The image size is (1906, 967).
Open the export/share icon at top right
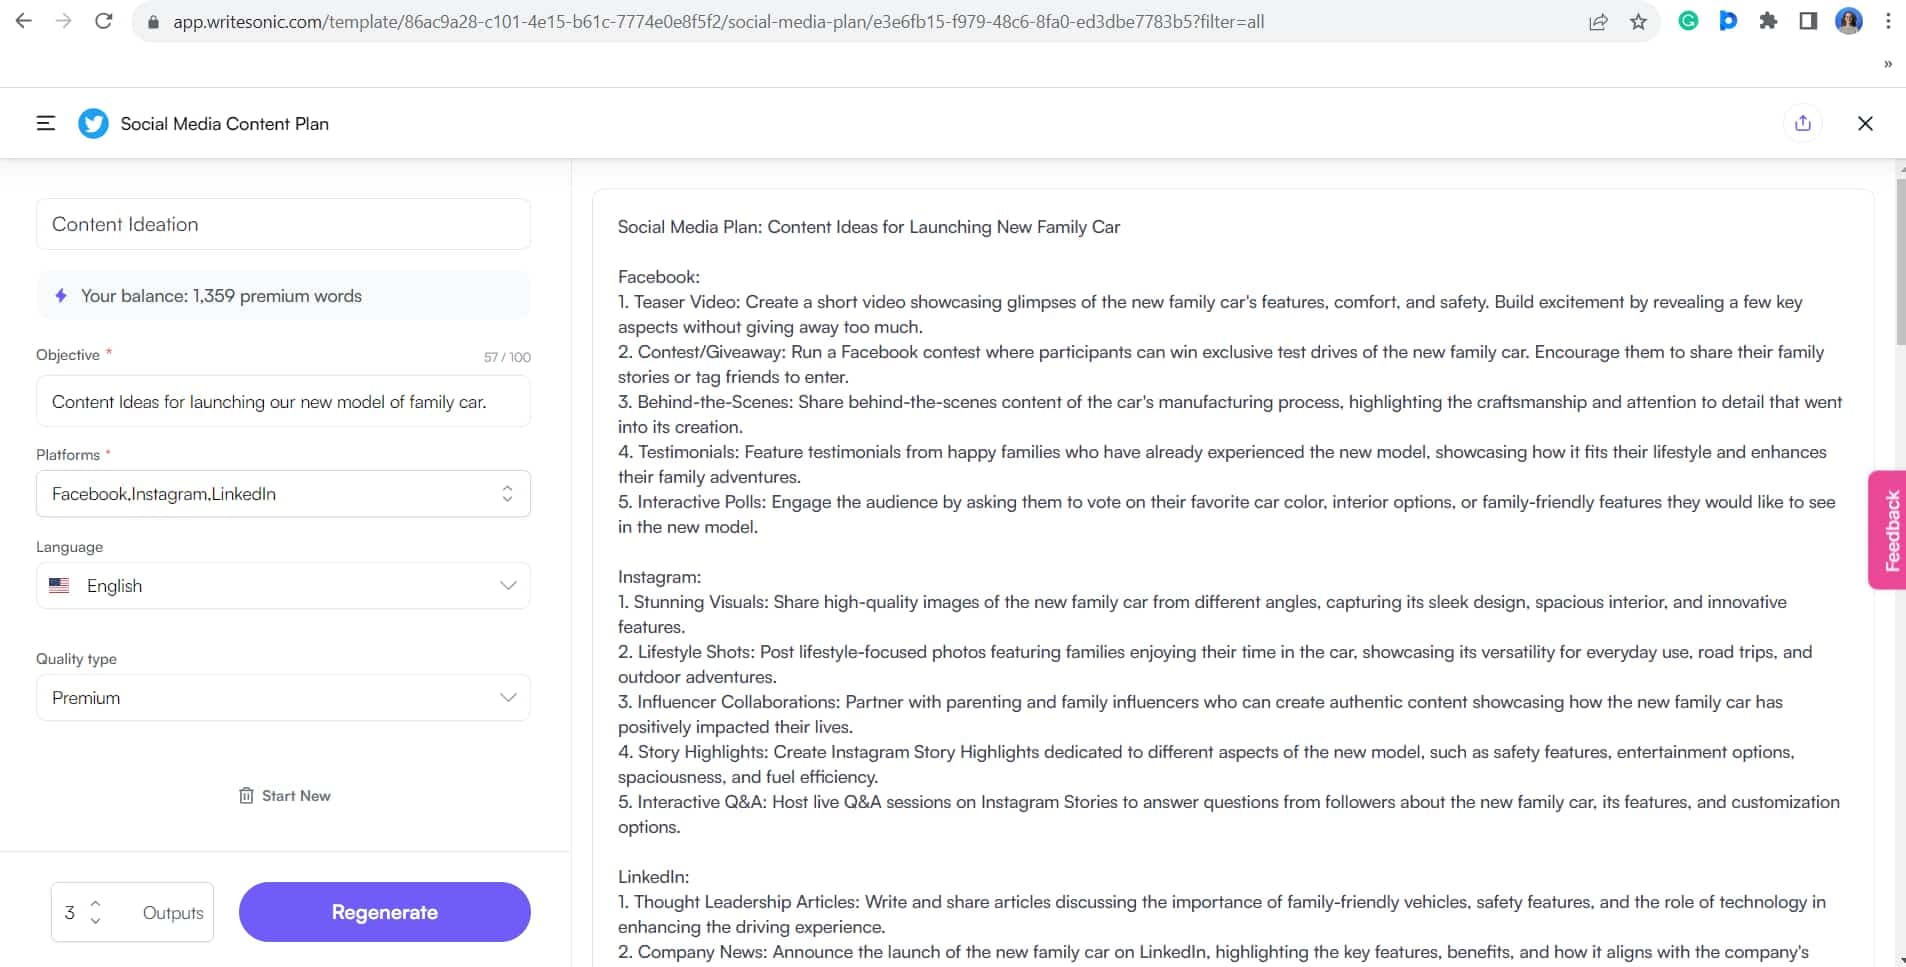(x=1803, y=123)
